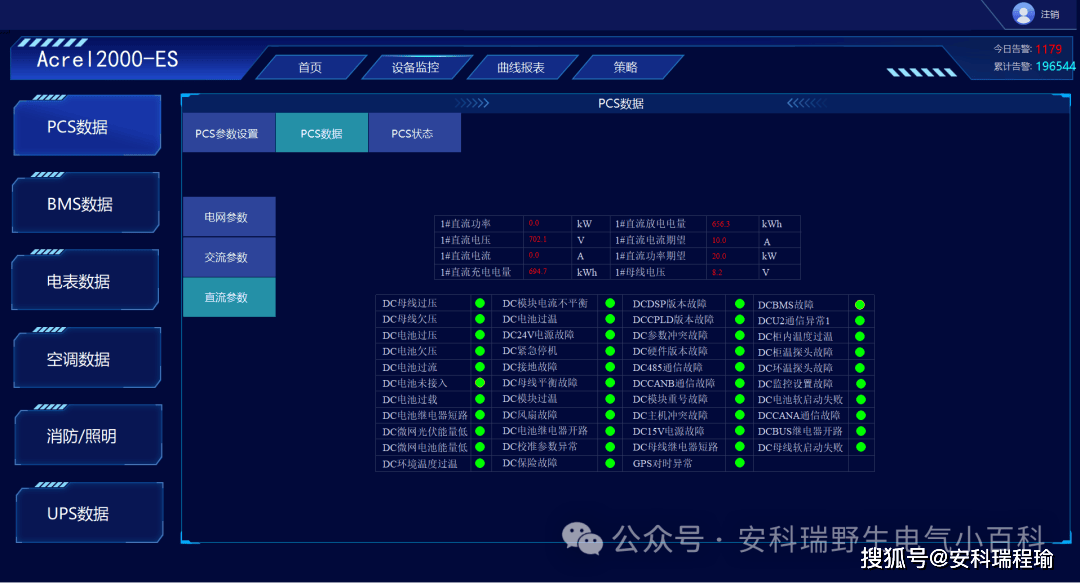Click the DC紧急停机 status light

tap(610, 351)
